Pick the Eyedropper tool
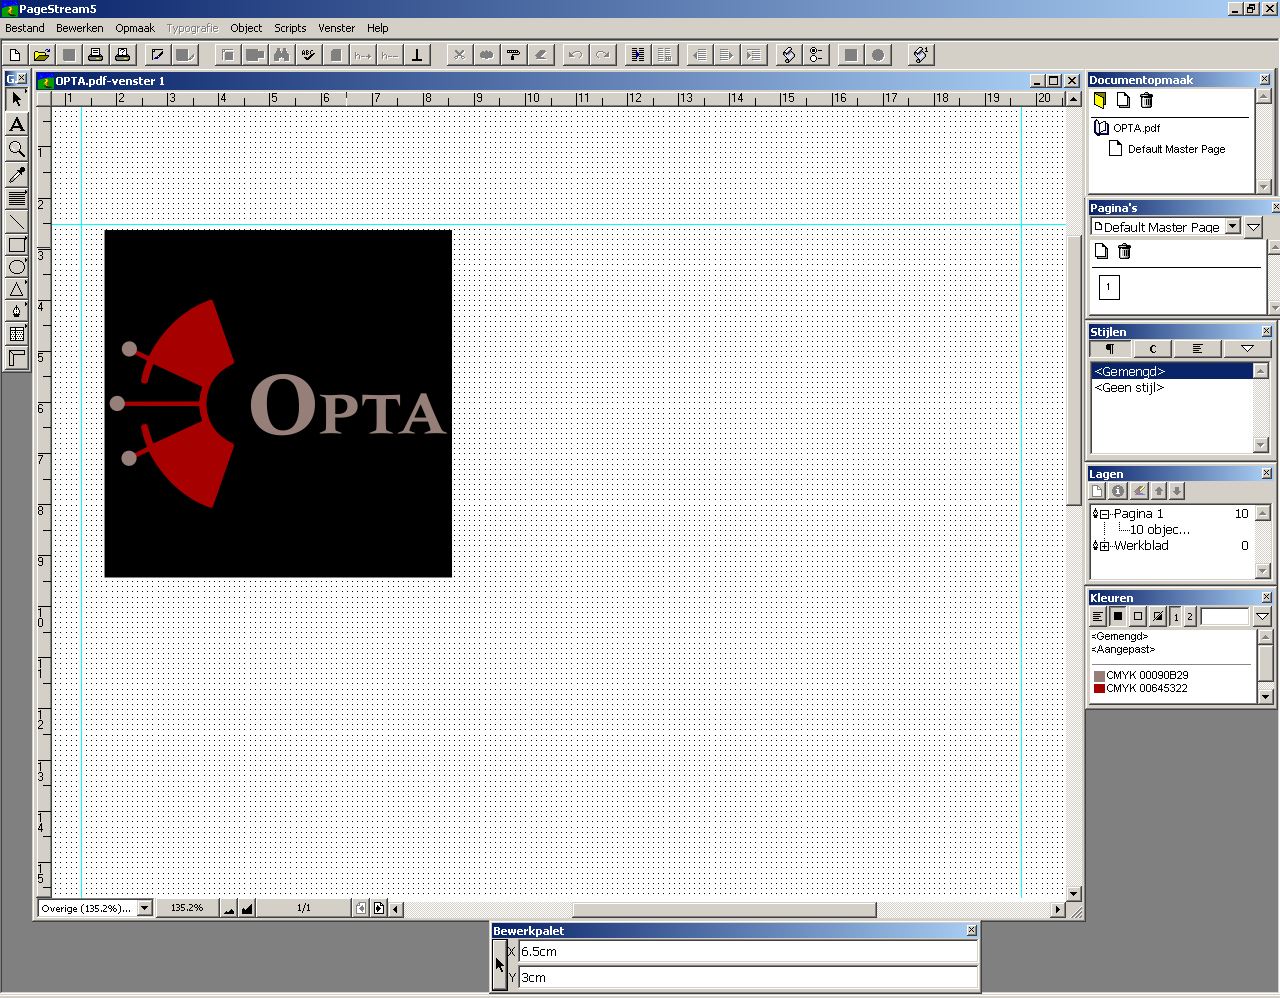Image resolution: width=1280 pixels, height=998 pixels. coord(17,174)
